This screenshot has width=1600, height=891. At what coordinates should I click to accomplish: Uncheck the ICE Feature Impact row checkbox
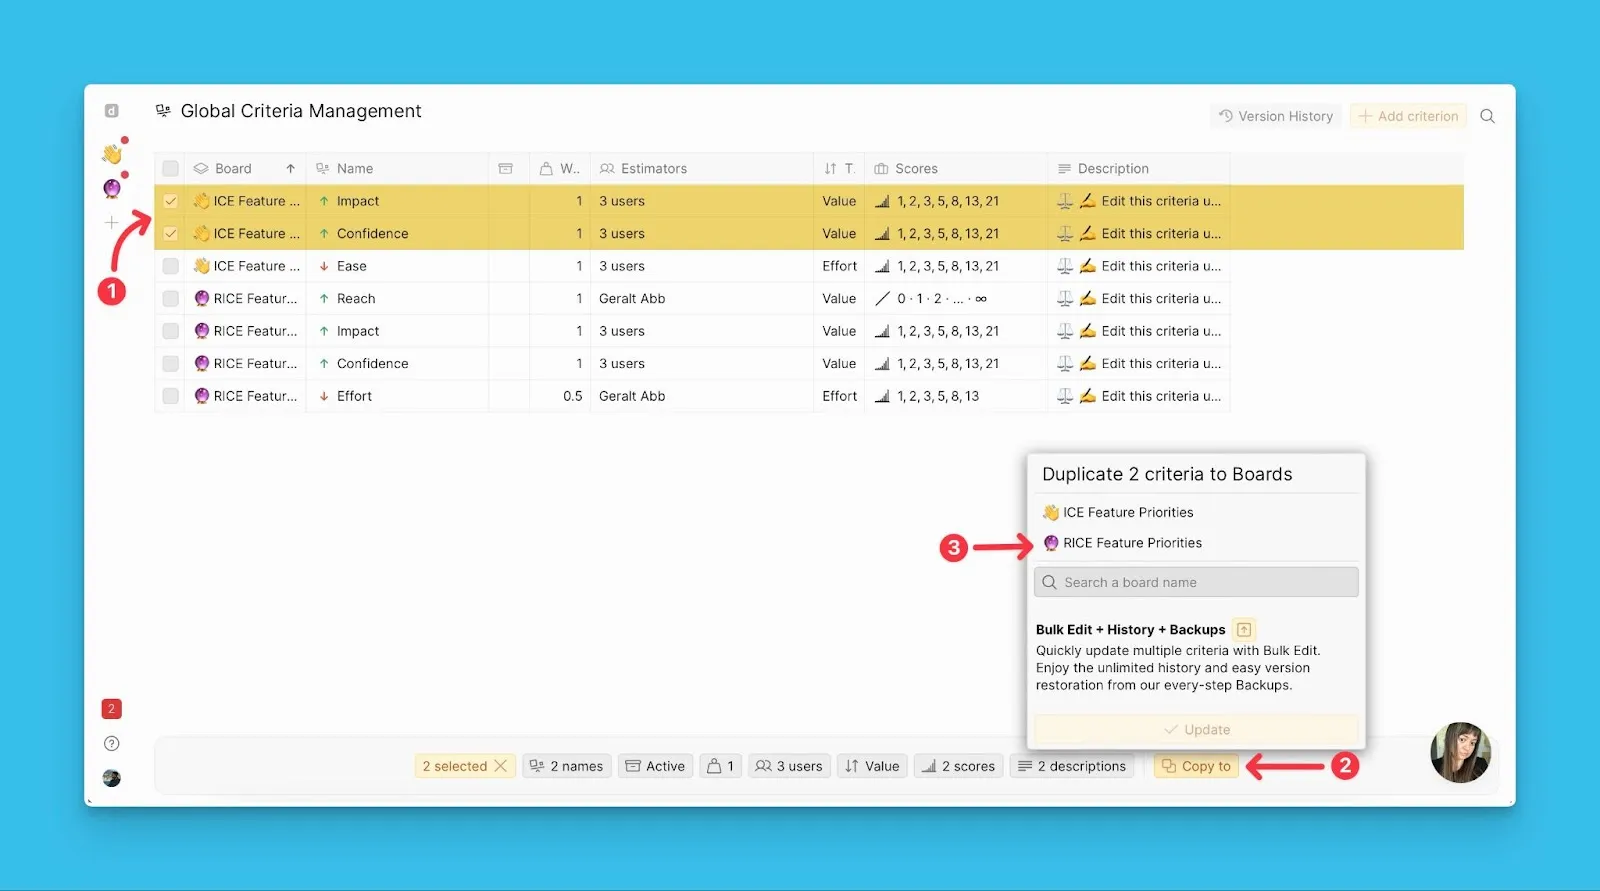pyautogui.click(x=171, y=201)
